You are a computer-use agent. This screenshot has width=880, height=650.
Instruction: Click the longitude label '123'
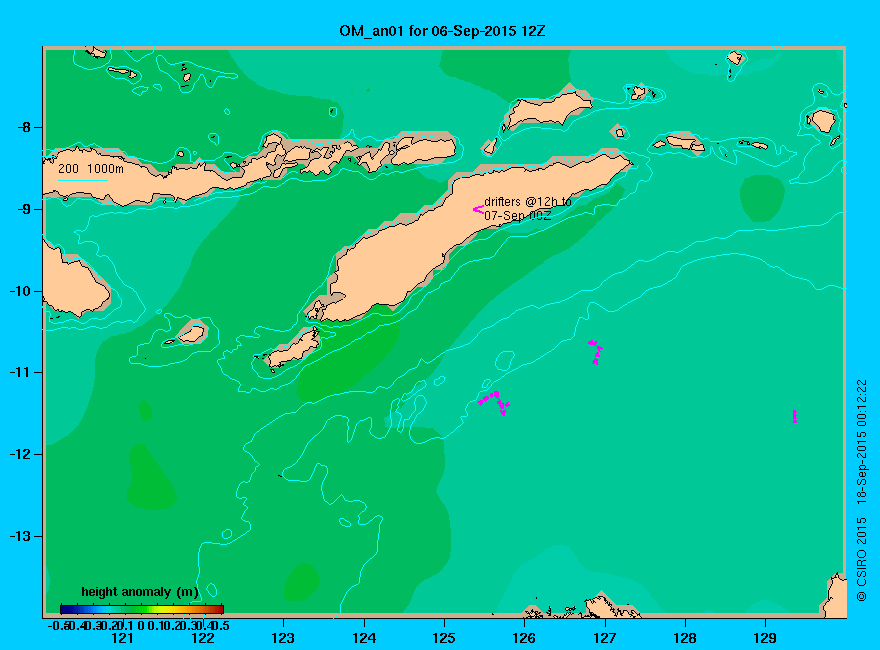[283, 638]
